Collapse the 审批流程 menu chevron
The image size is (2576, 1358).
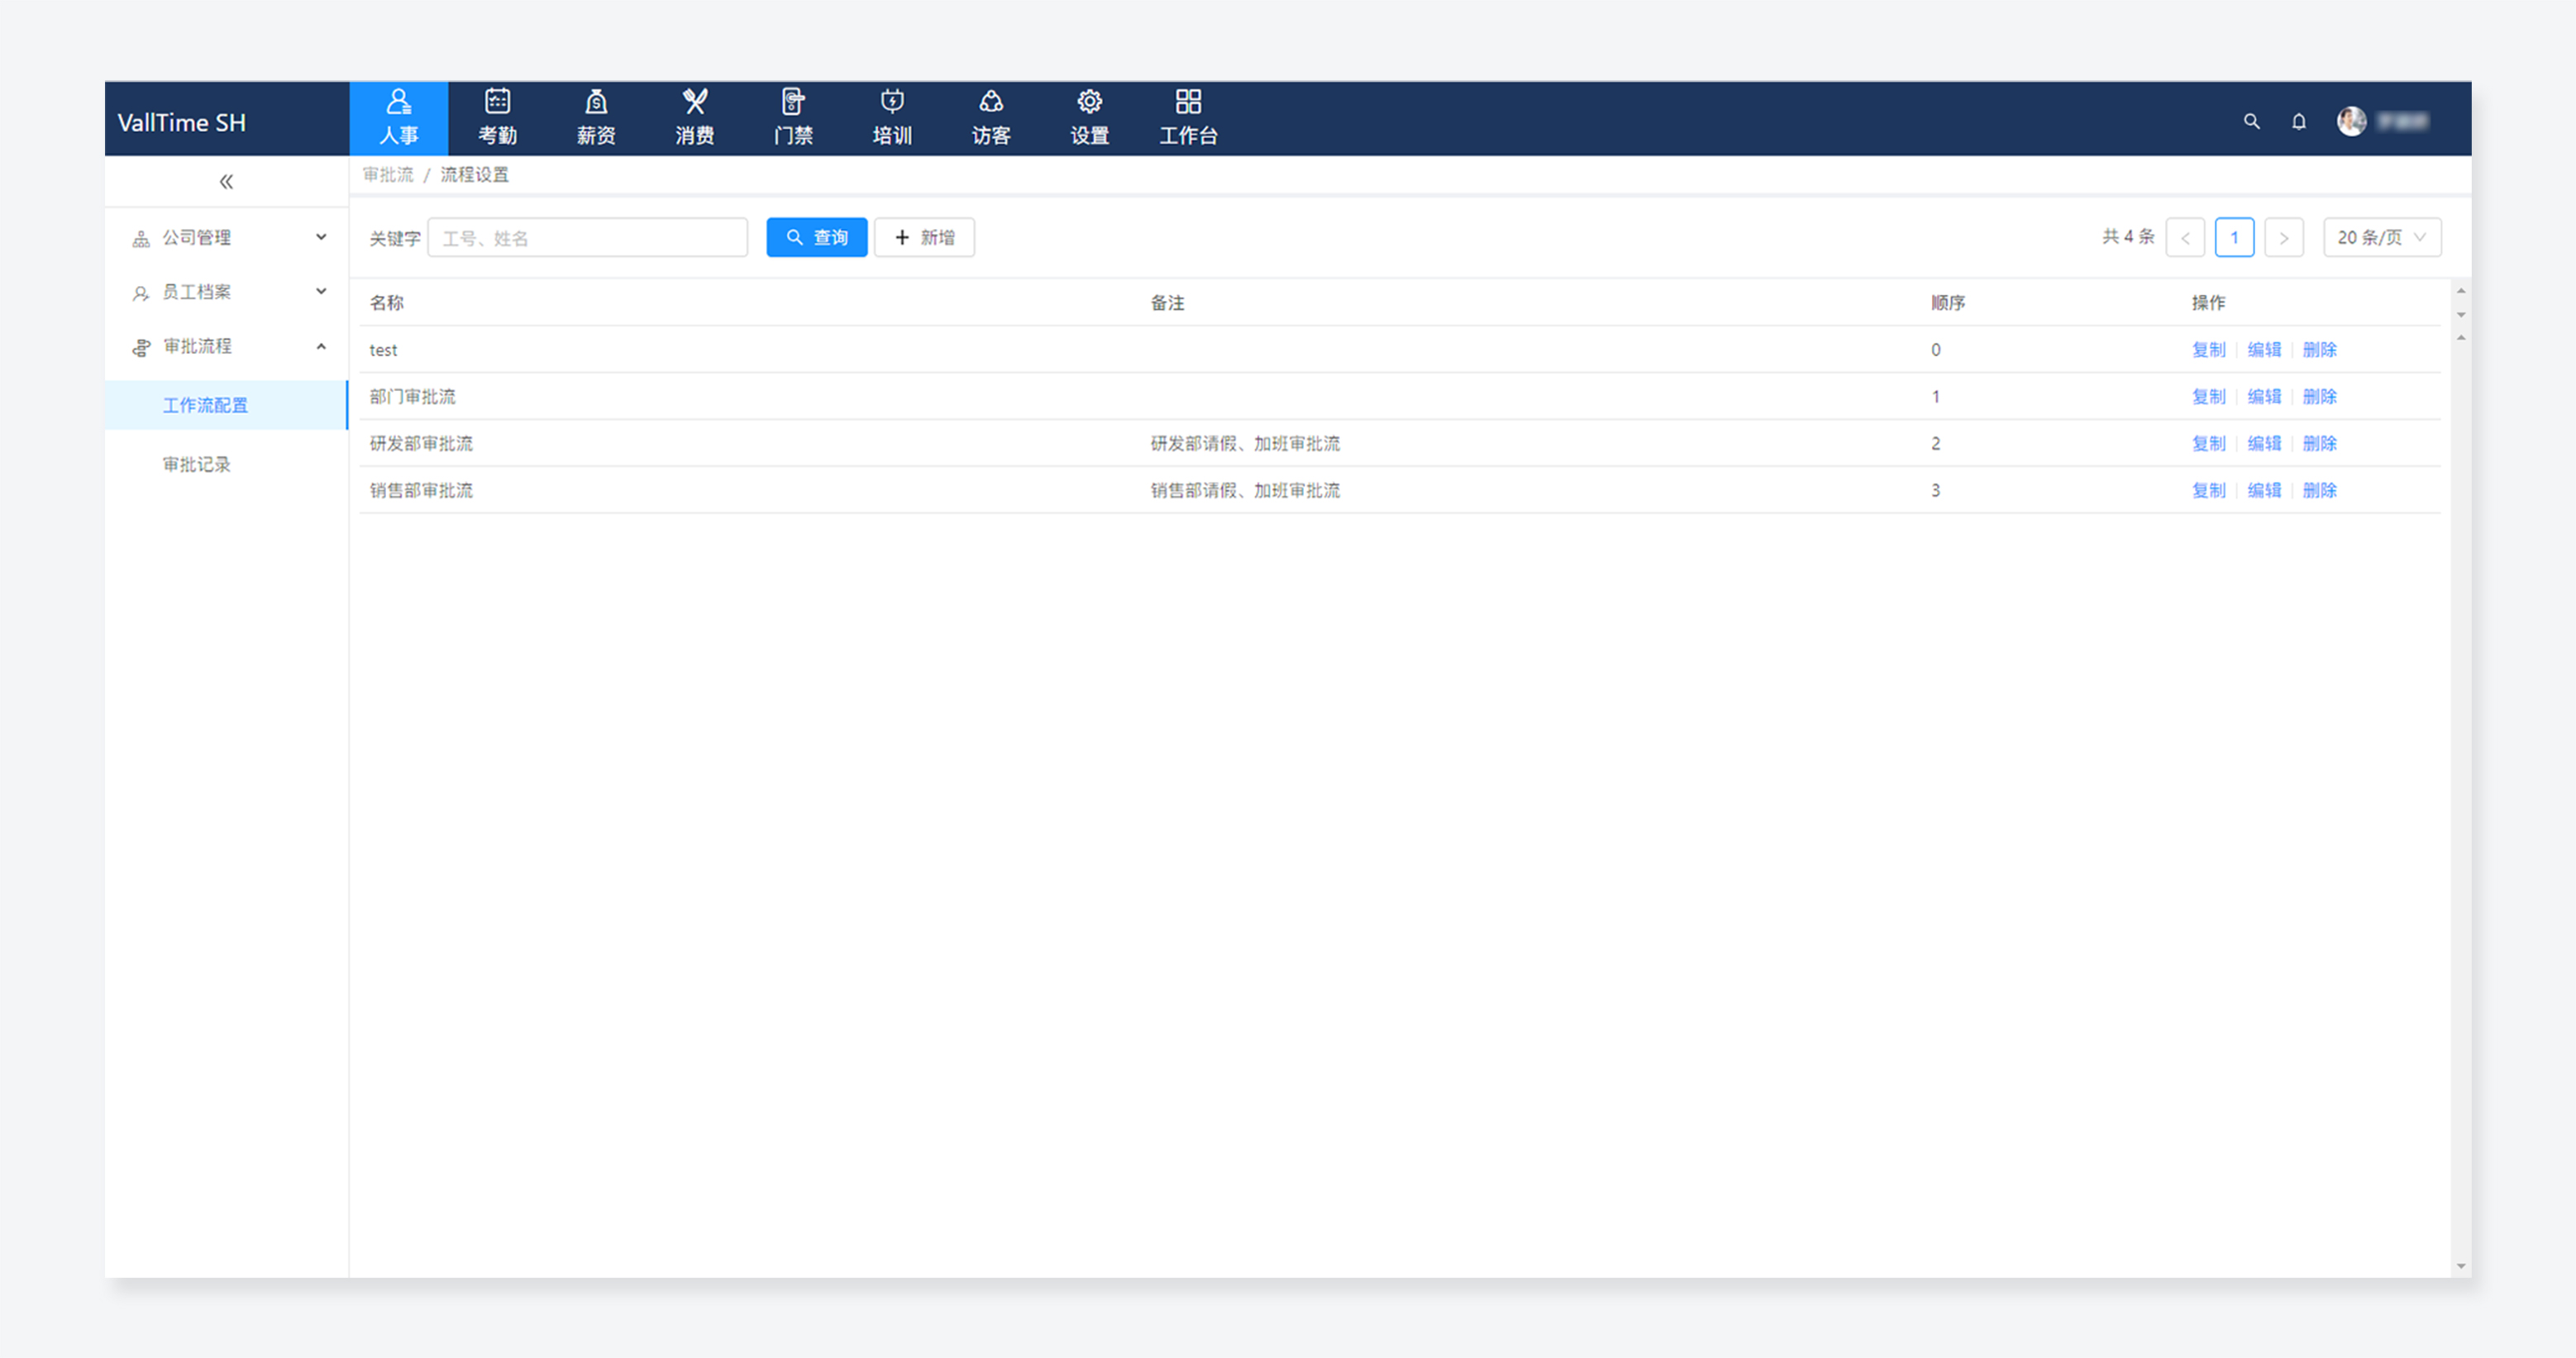click(321, 346)
